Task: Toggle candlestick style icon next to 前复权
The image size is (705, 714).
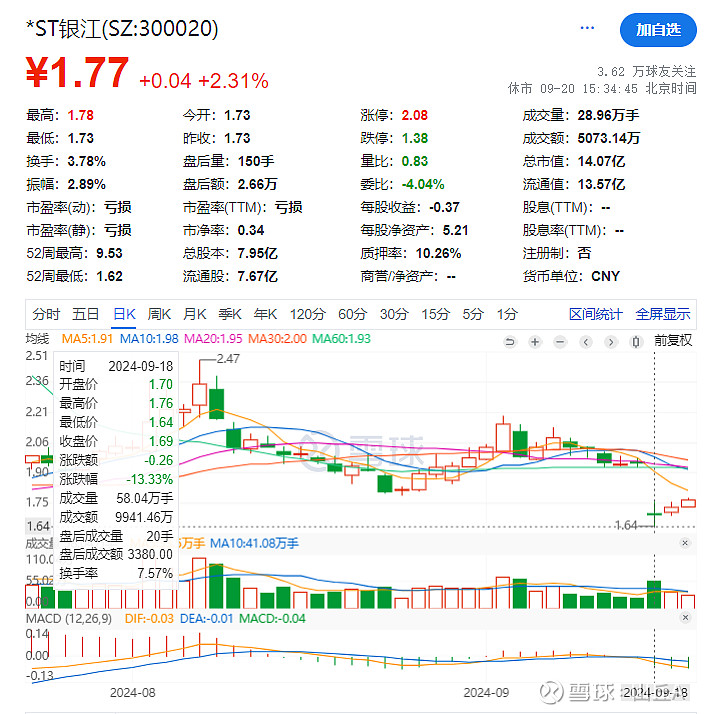Action: pos(636,342)
